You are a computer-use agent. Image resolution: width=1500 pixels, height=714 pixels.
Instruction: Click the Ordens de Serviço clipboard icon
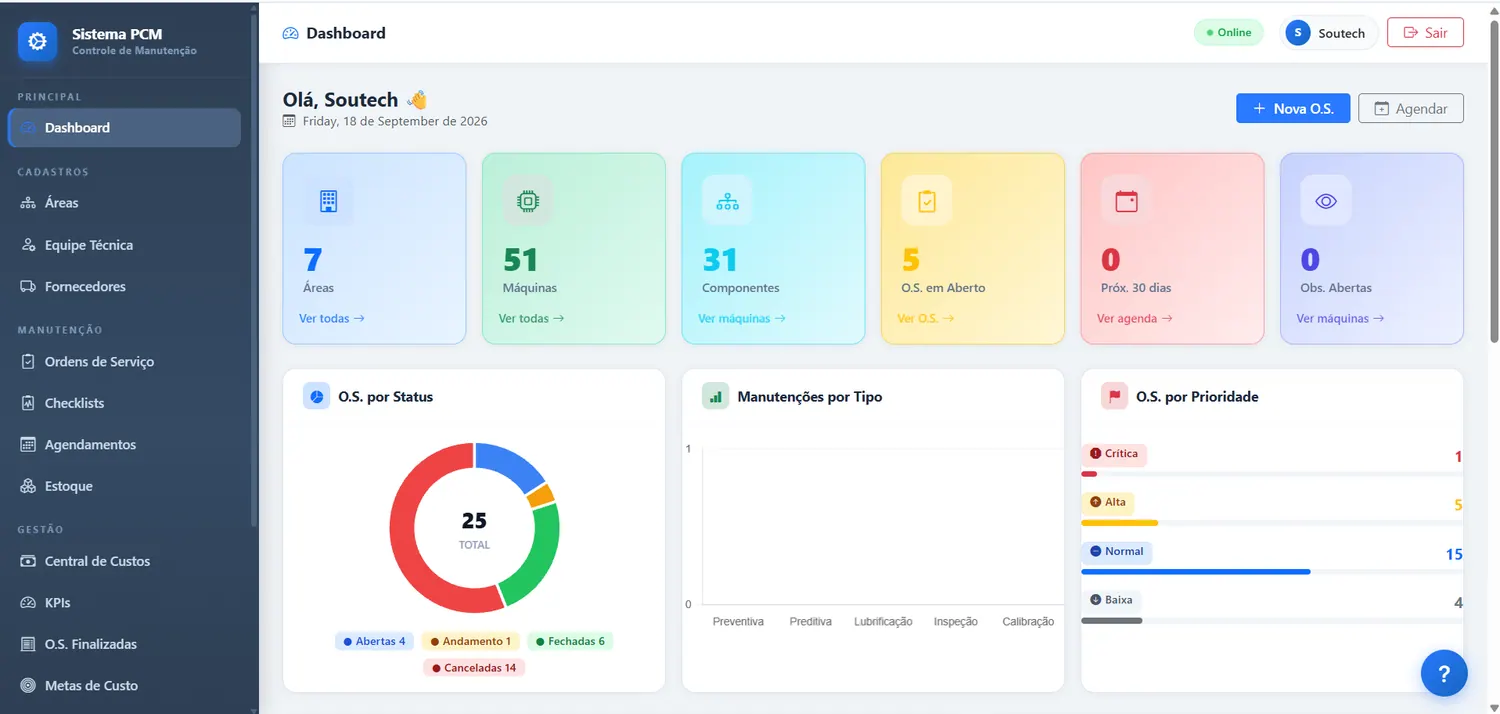pyautogui.click(x=28, y=362)
